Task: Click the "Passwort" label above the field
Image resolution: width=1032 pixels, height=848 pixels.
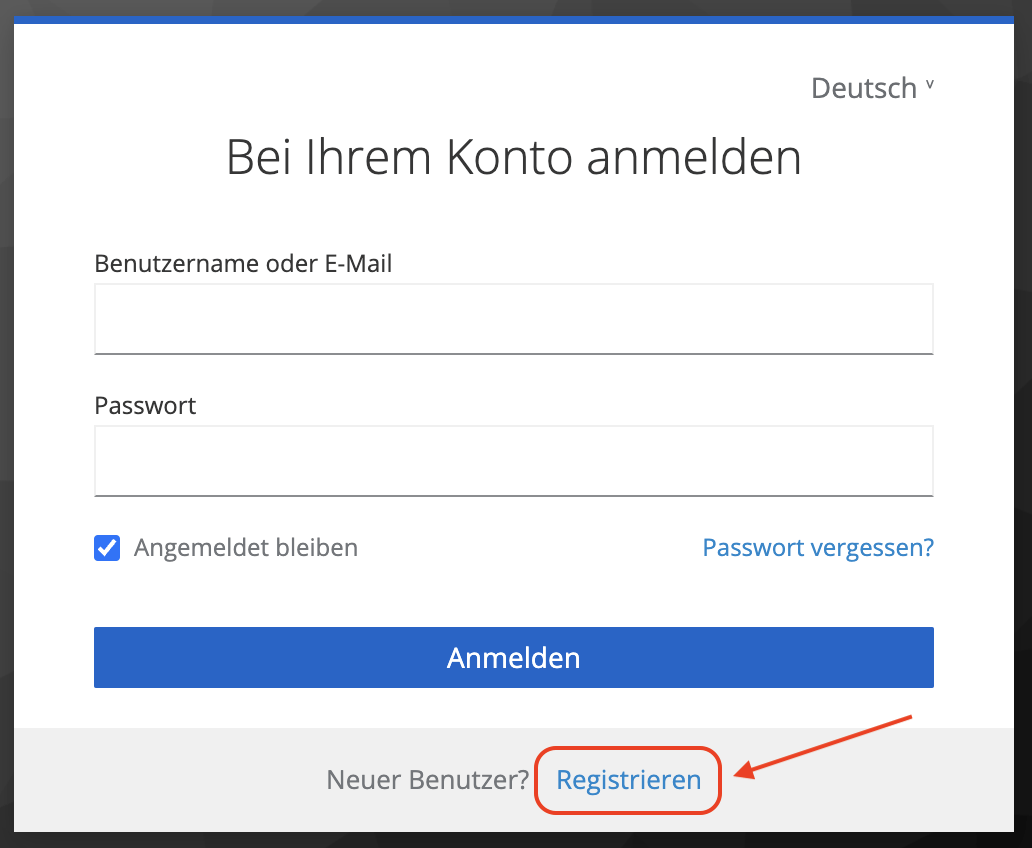Action: pos(145,406)
